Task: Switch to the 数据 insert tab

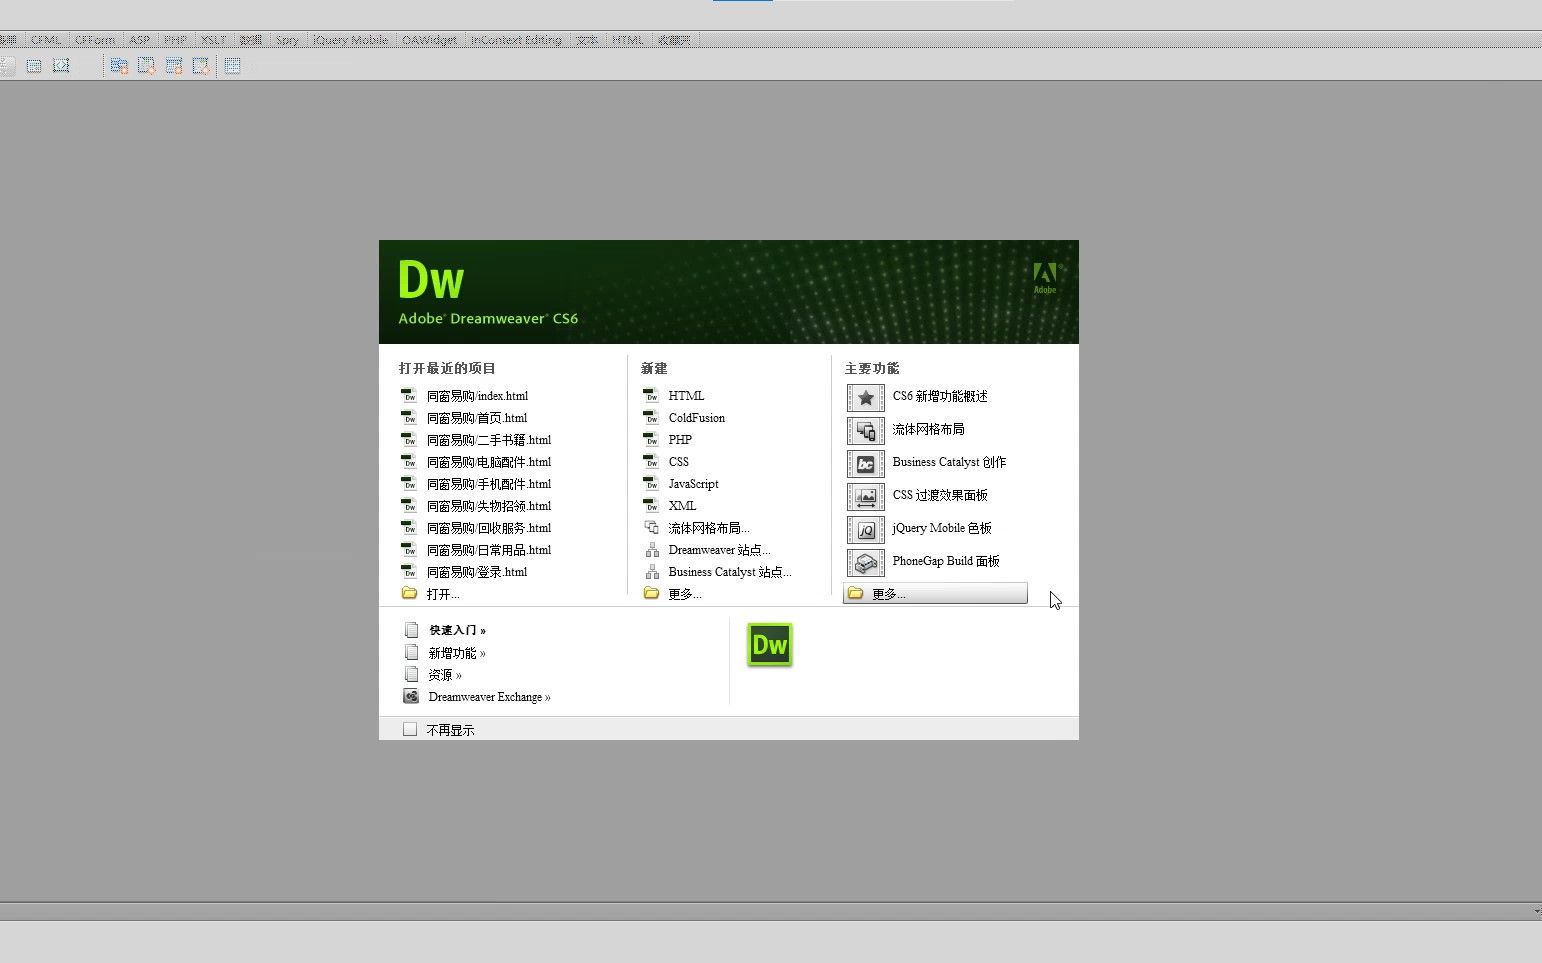Action: 251,40
